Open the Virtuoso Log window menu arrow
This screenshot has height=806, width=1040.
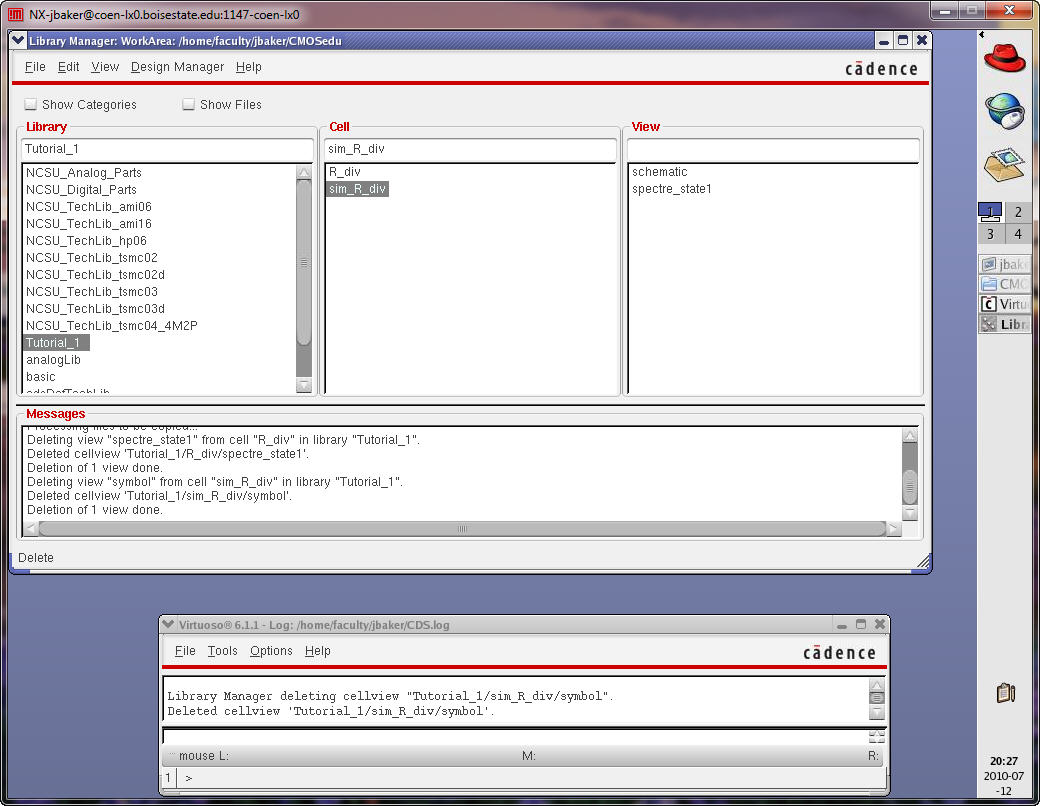coord(168,625)
